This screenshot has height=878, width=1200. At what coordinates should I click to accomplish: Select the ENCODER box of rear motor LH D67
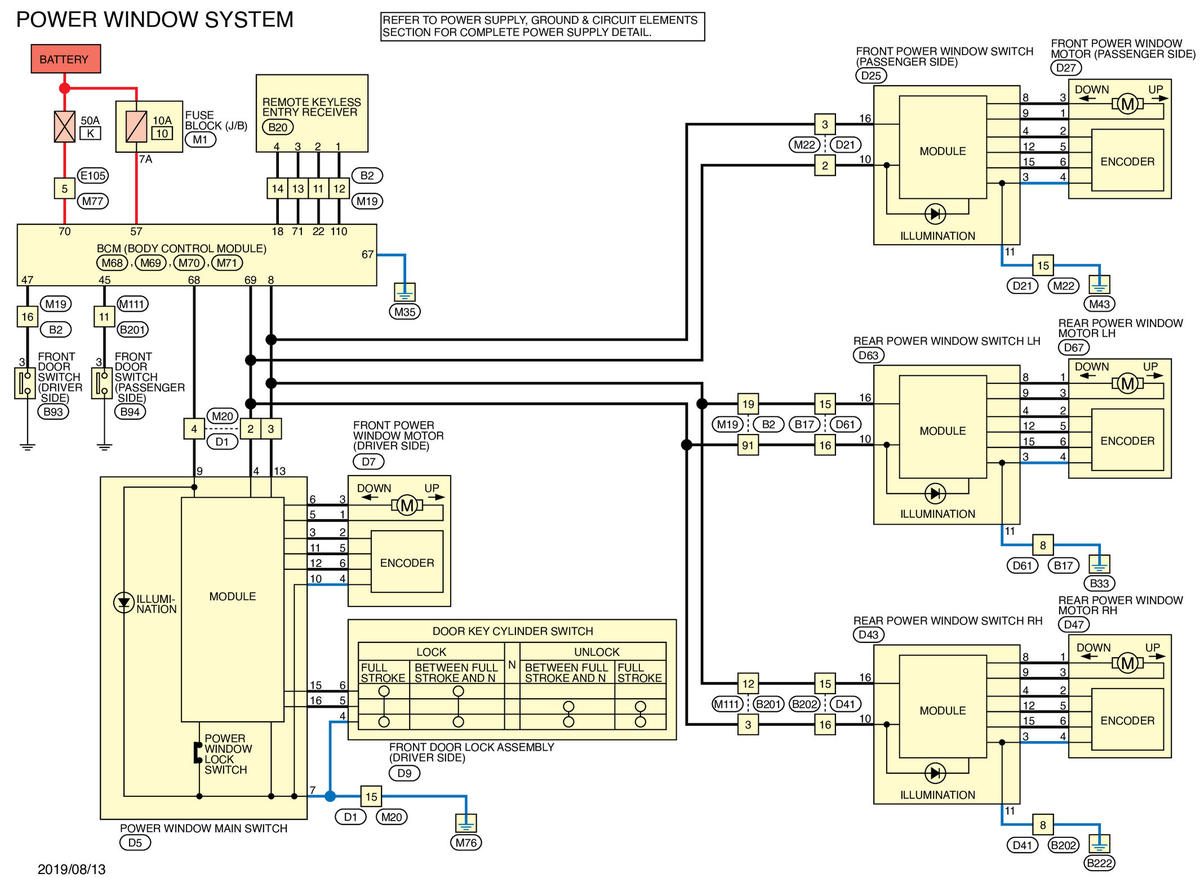(1128, 441)
